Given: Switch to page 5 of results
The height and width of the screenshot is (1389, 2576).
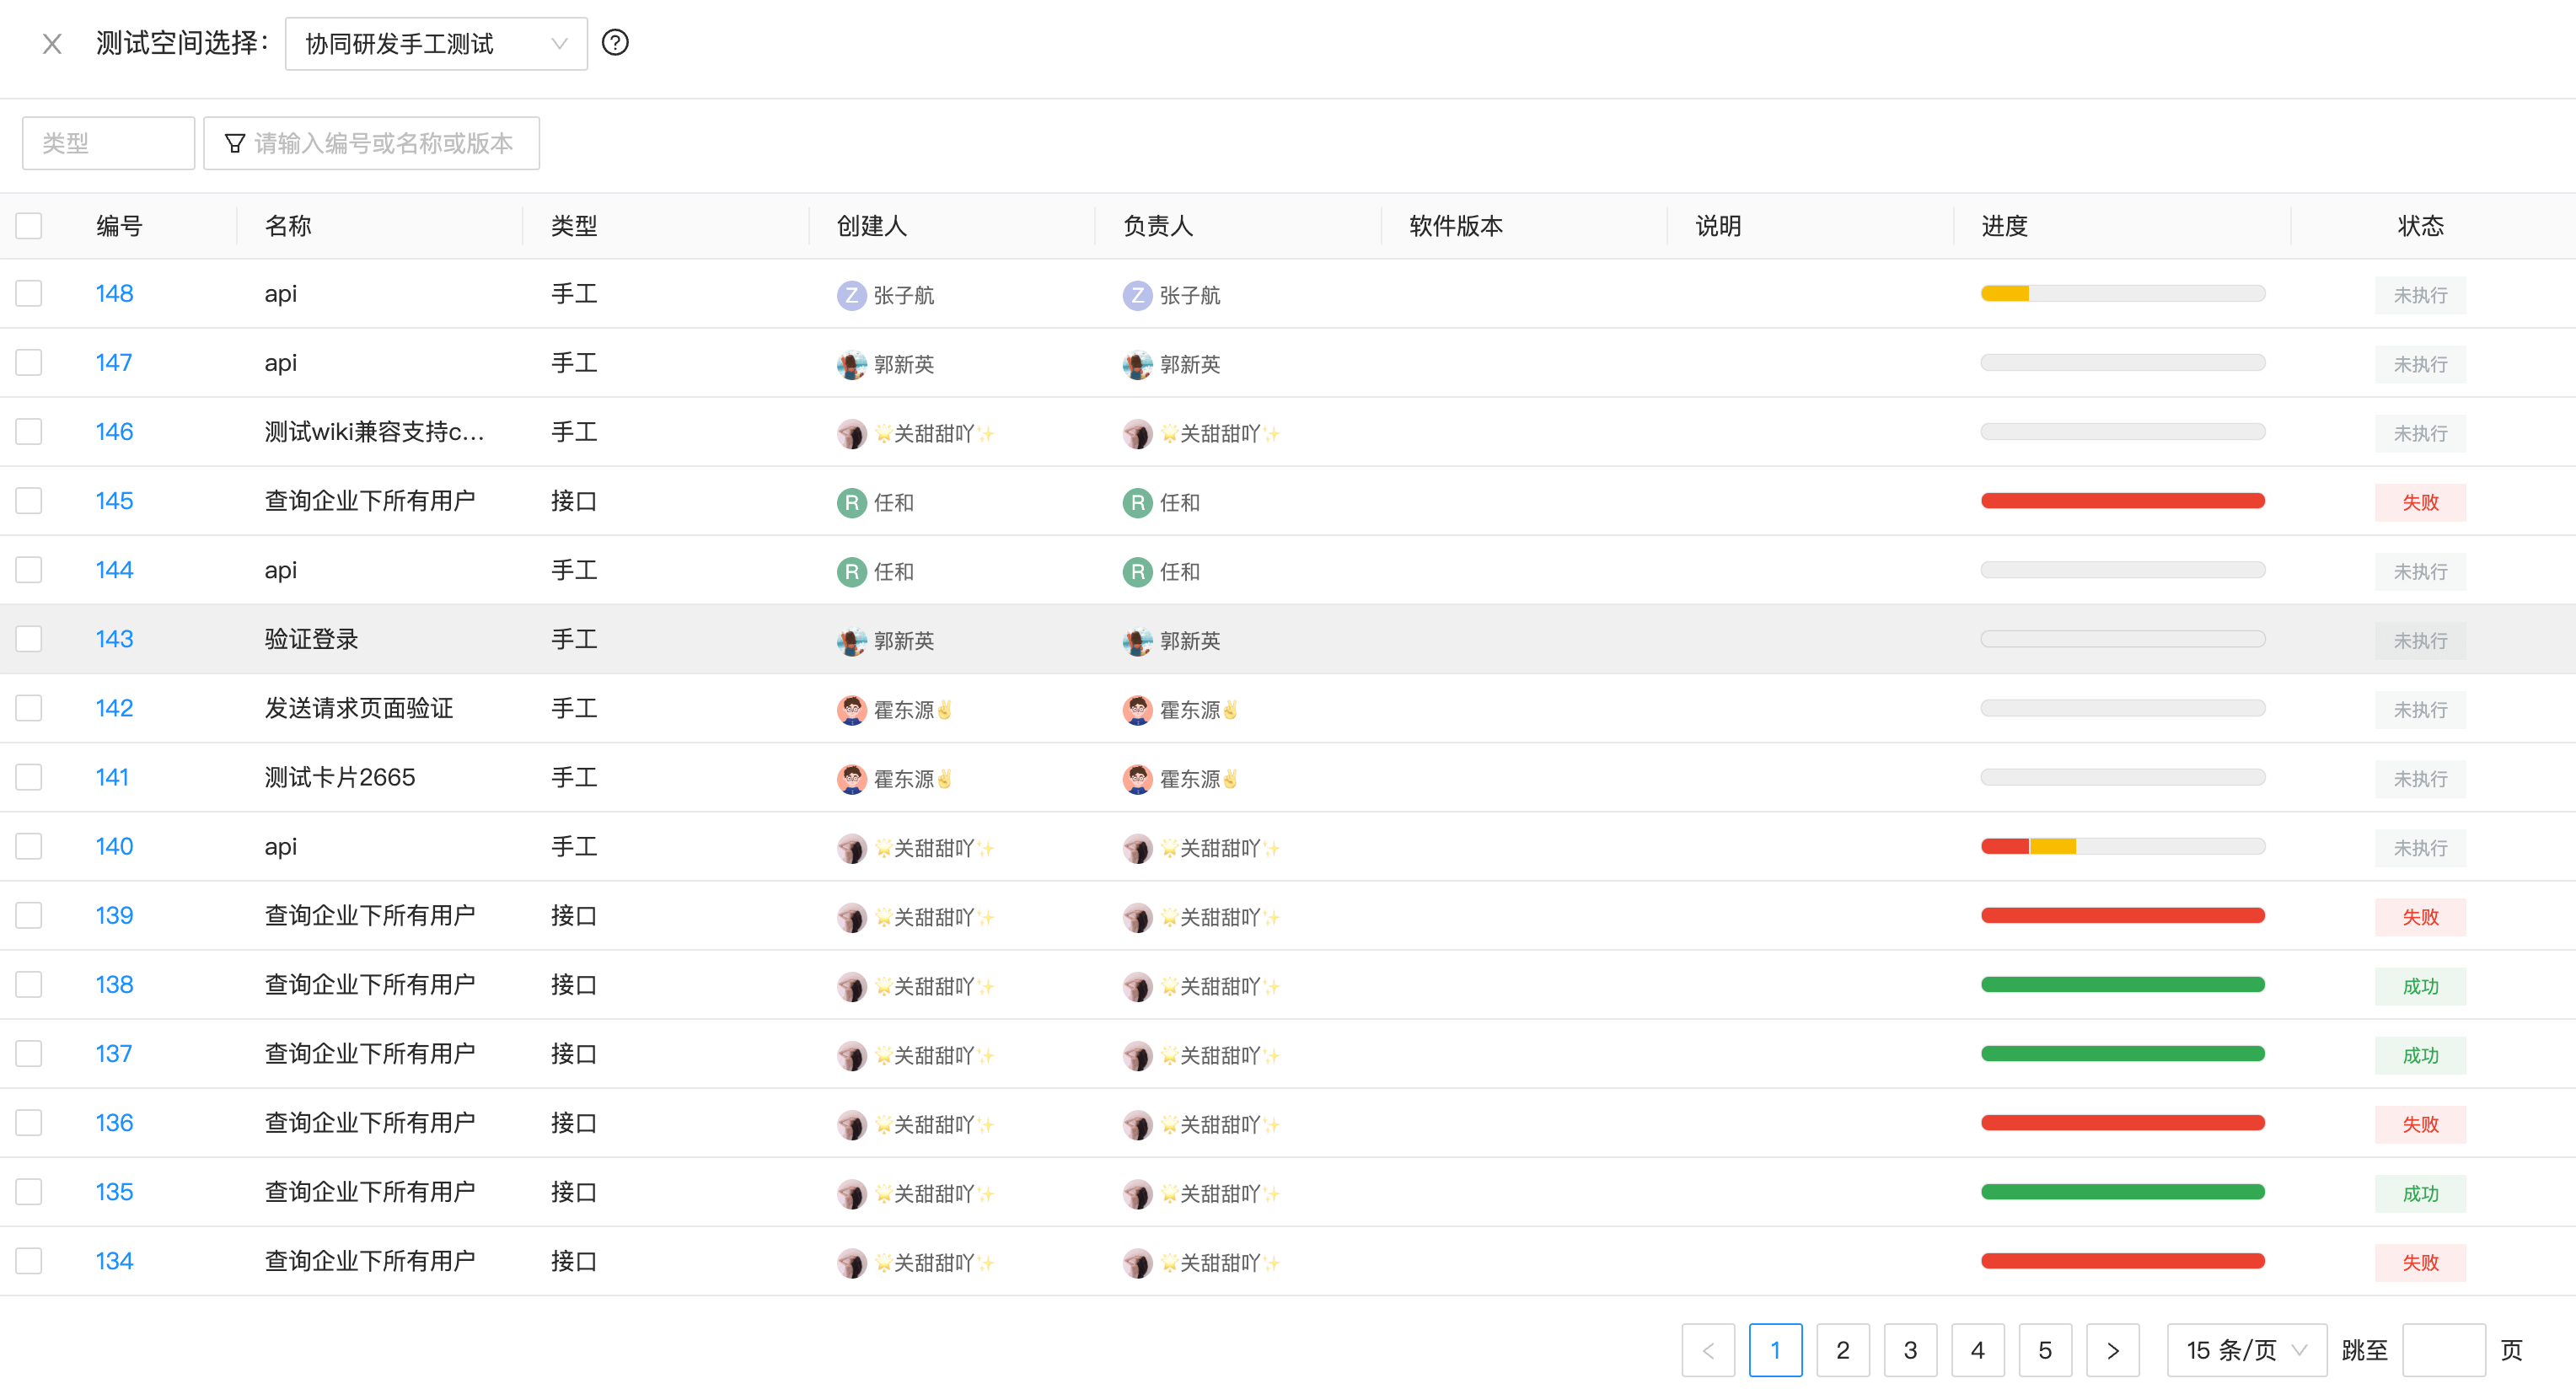Looking at the screenshot, I should click(x=2045, y=1349).
